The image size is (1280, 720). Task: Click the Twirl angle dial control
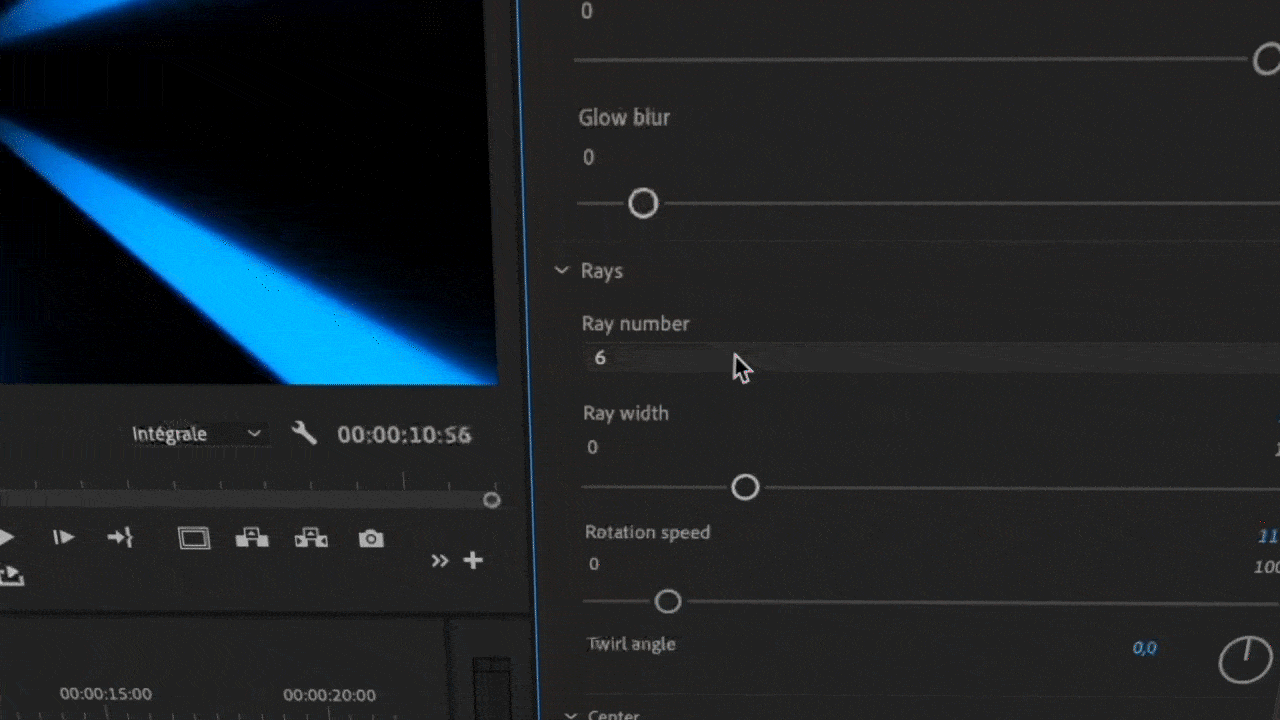1245,660
